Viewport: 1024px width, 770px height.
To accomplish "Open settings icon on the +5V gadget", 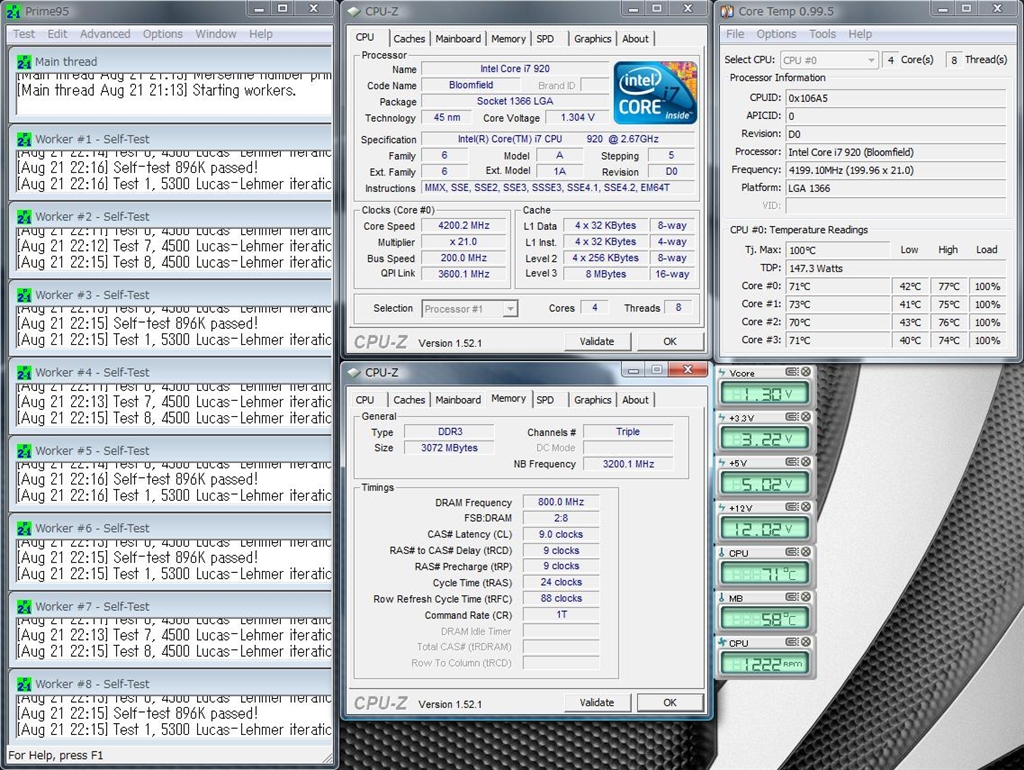I will click(x=791, y=463).
